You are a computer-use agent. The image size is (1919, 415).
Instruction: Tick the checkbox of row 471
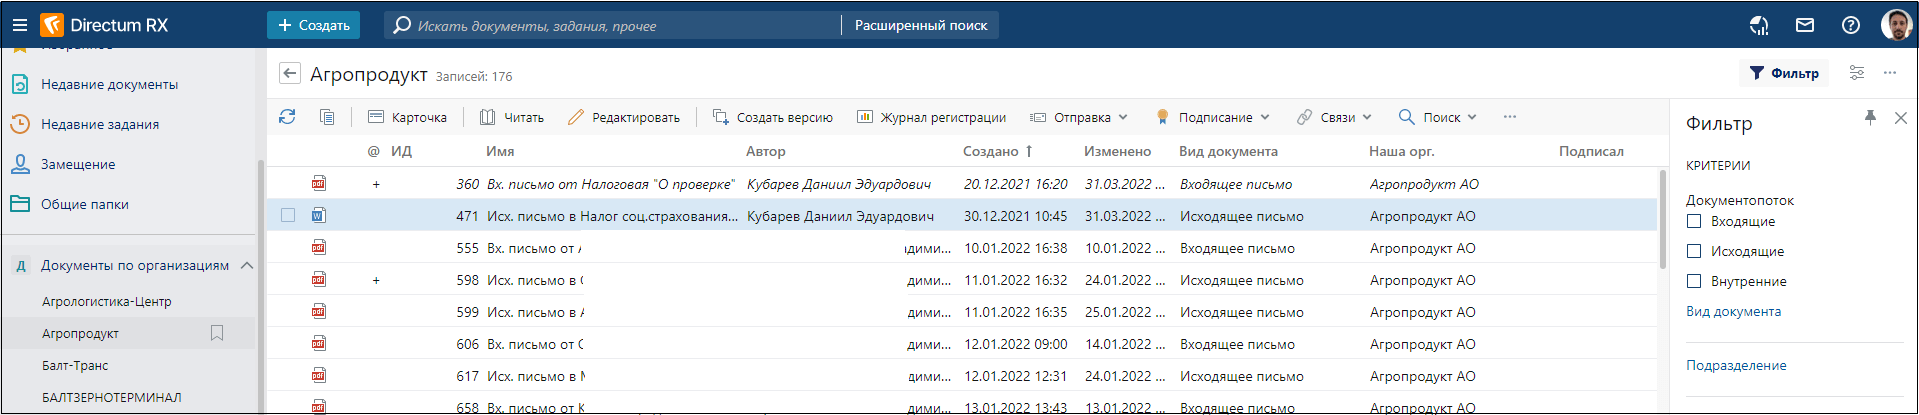point(288,215)
